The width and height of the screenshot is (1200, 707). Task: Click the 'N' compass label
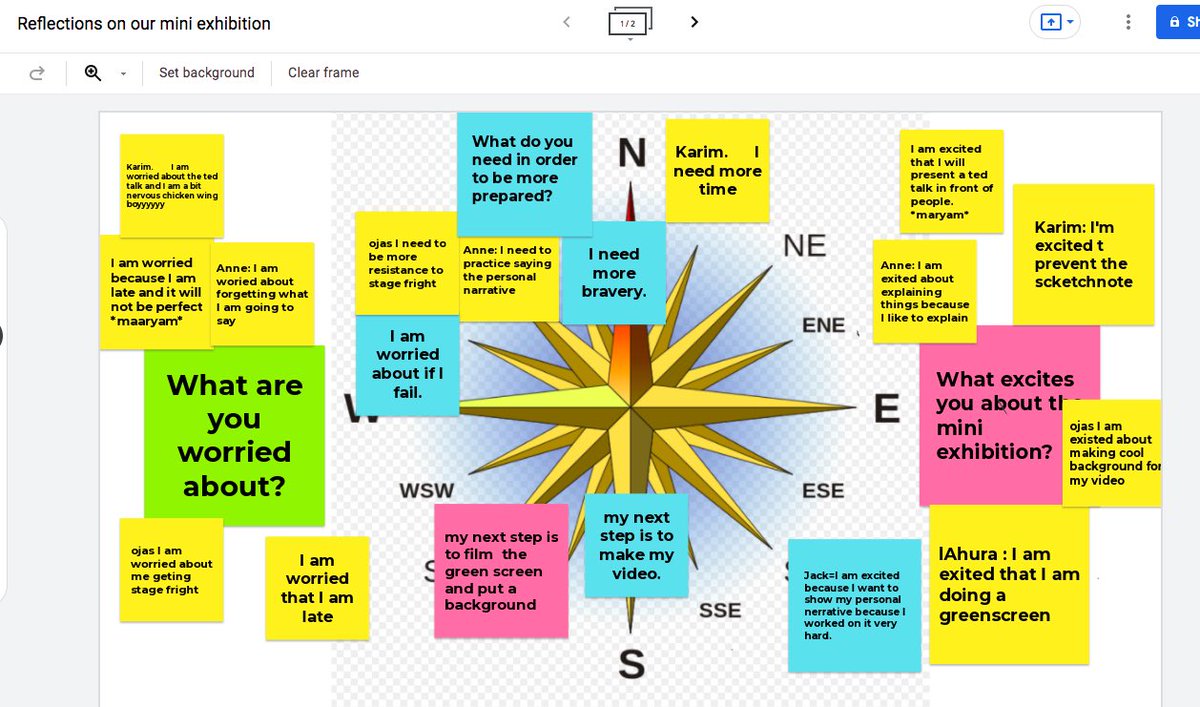(631, 153)
